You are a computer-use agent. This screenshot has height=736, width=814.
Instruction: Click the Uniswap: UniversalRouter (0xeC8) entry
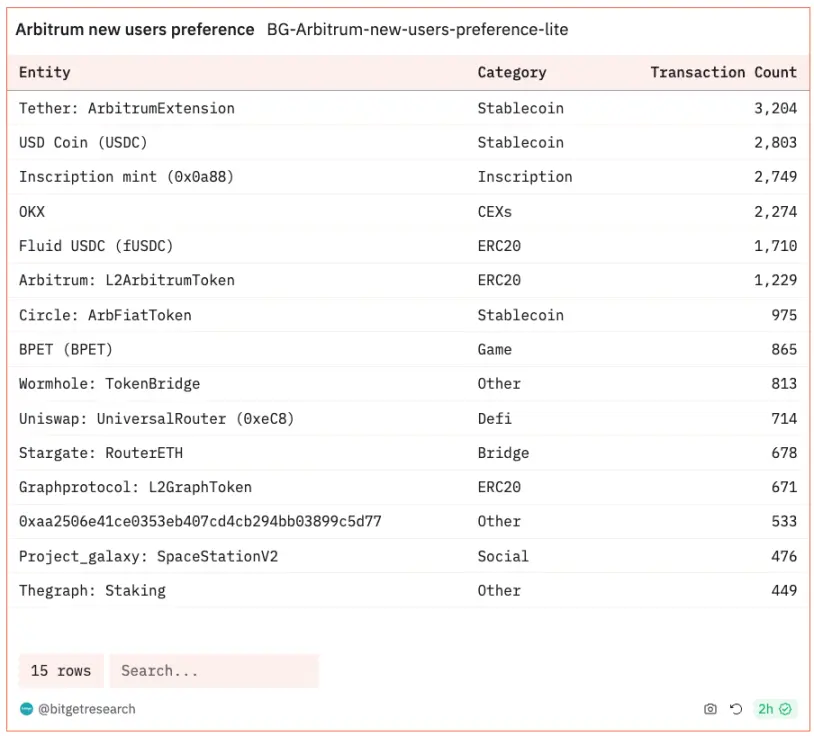coord(156,418)
